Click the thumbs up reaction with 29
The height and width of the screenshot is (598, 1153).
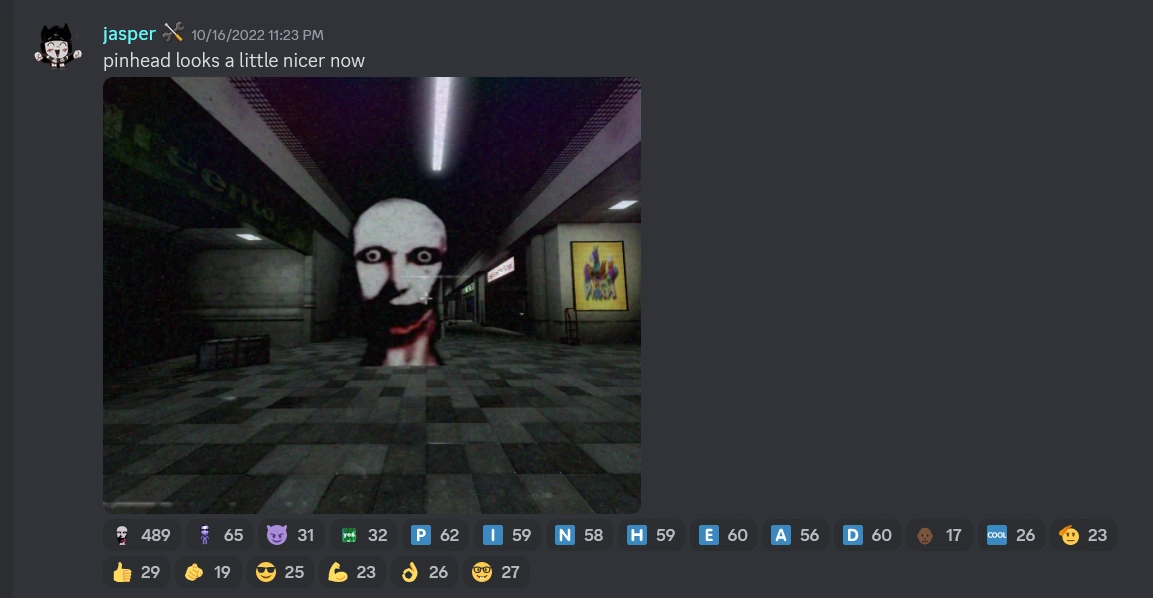(137, 572)
